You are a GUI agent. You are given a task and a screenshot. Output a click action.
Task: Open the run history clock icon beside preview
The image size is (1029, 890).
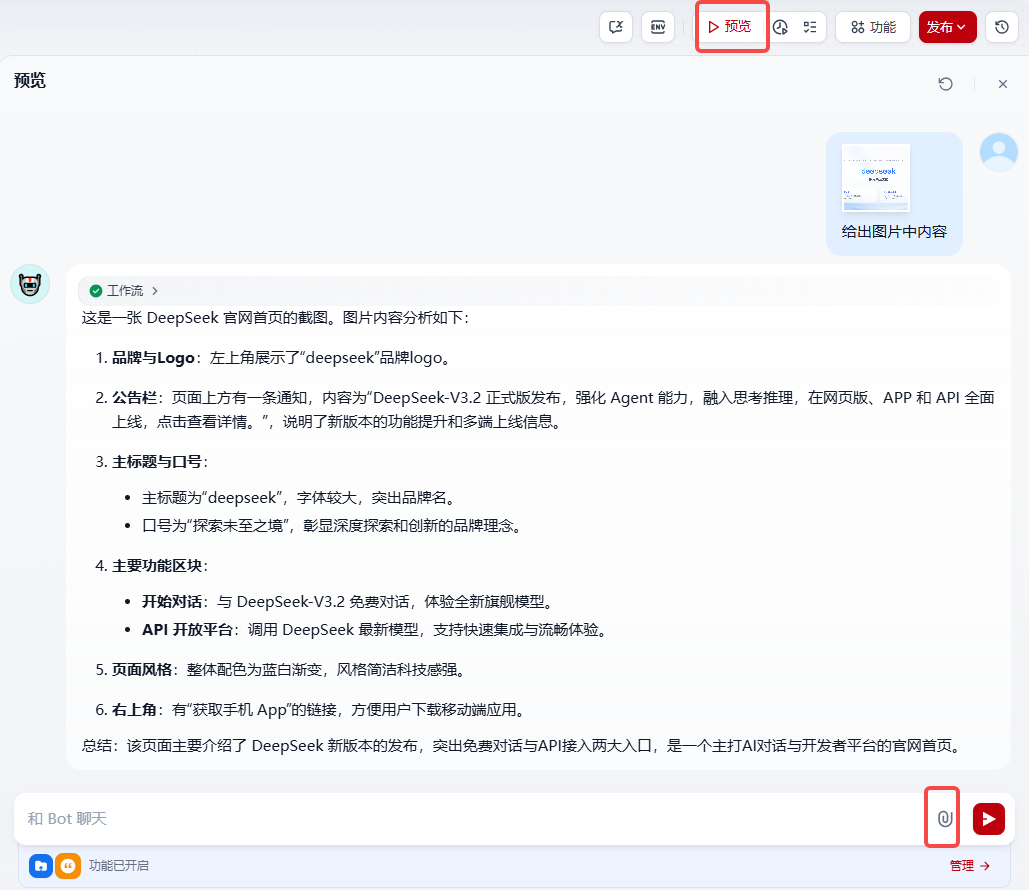(x=780, y=27)
